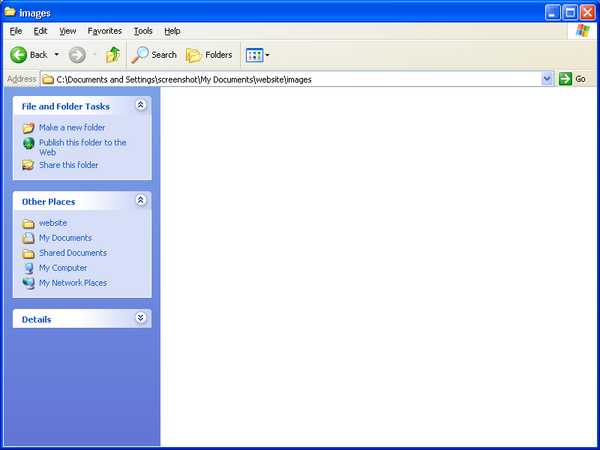Open the Tools menu

tap(143, 31)
